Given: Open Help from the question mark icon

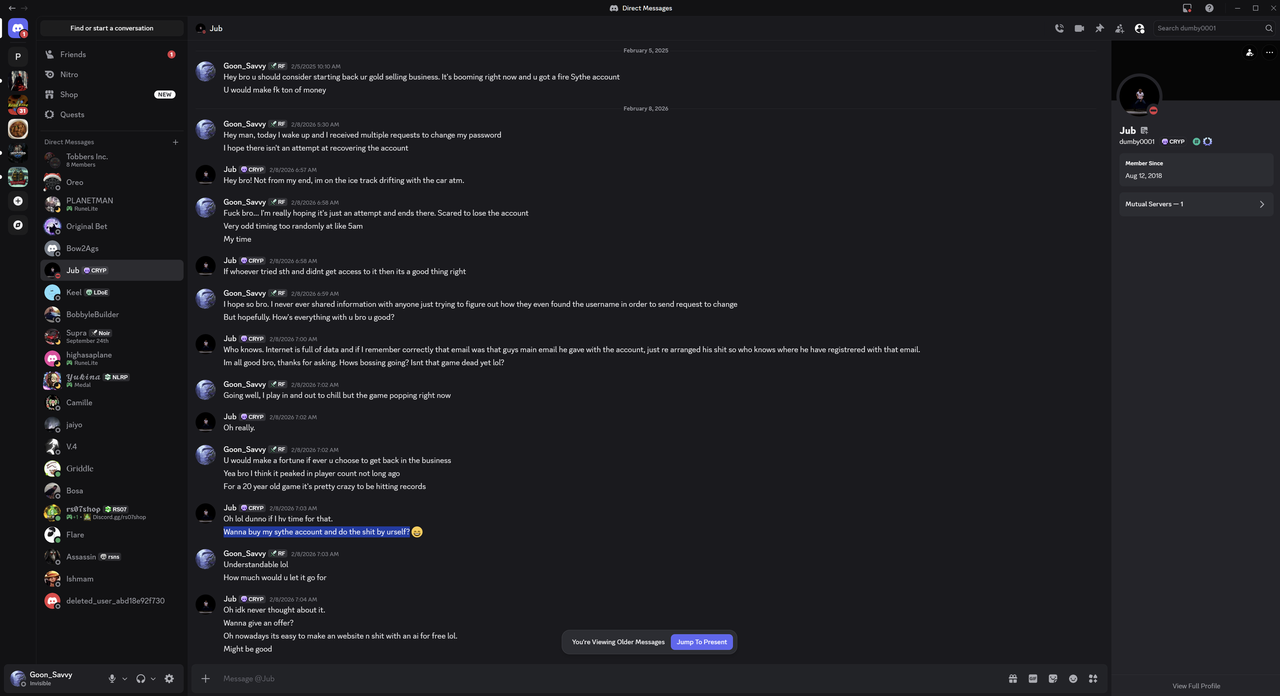Looking at the screenshot, I should coord(1209,8).
